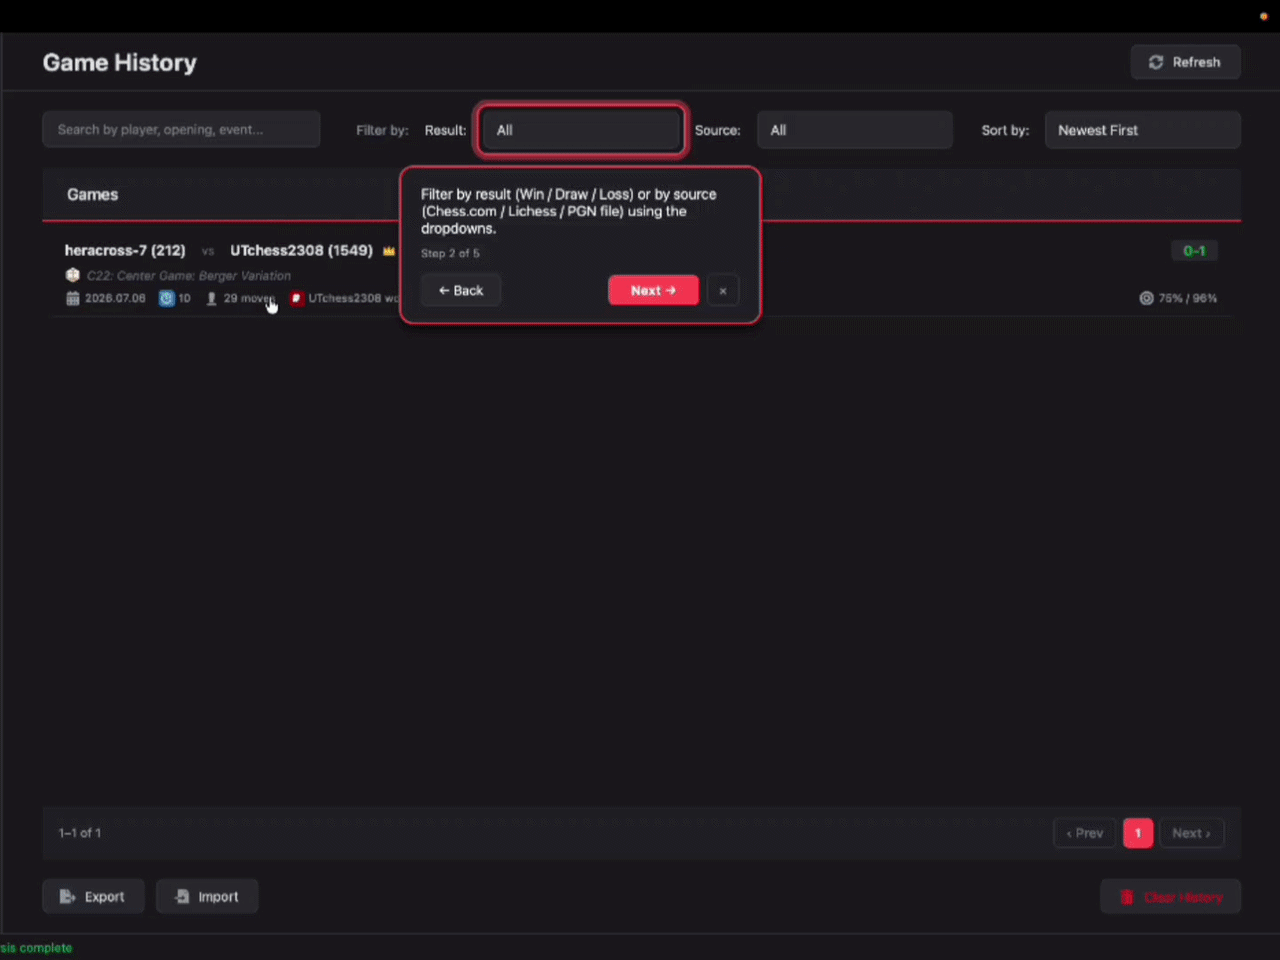This screenshot has width=1280, height=960.
Task: Click the 2026.07.06 game date
Action: (x=115, y=298)
